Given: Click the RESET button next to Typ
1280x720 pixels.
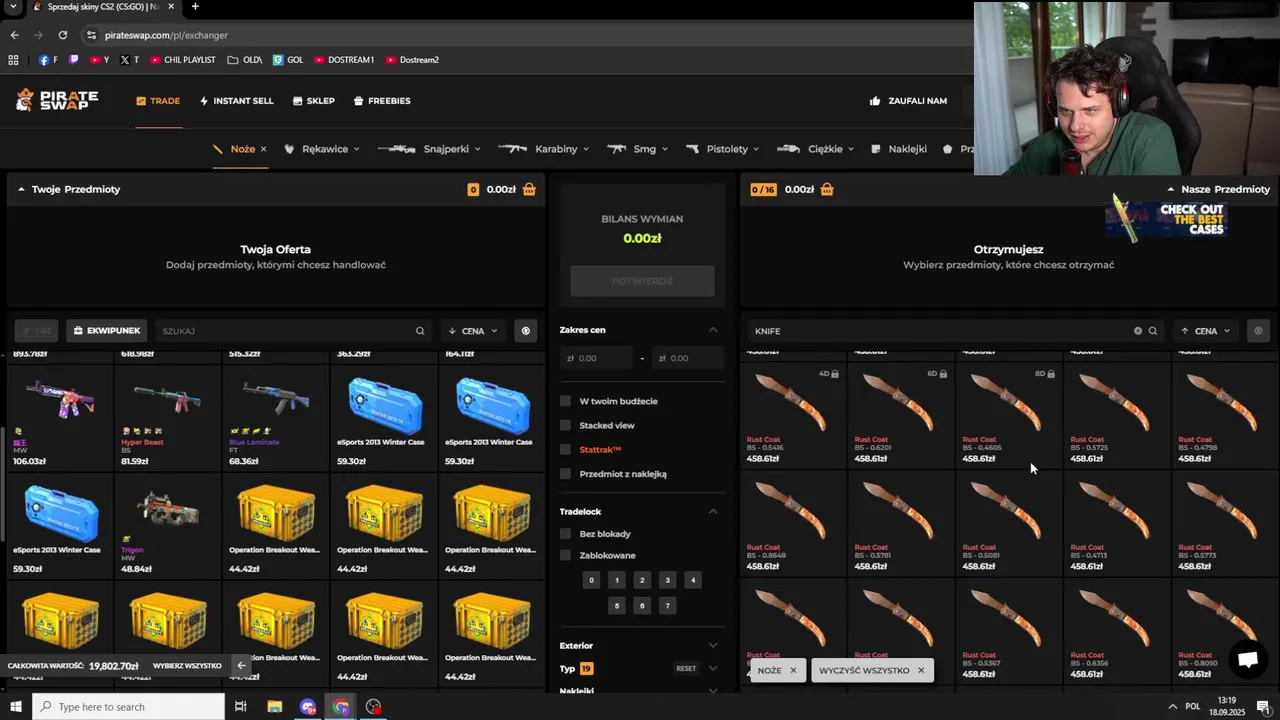Looking at the screenshot, I should click(x=686, y=668).
